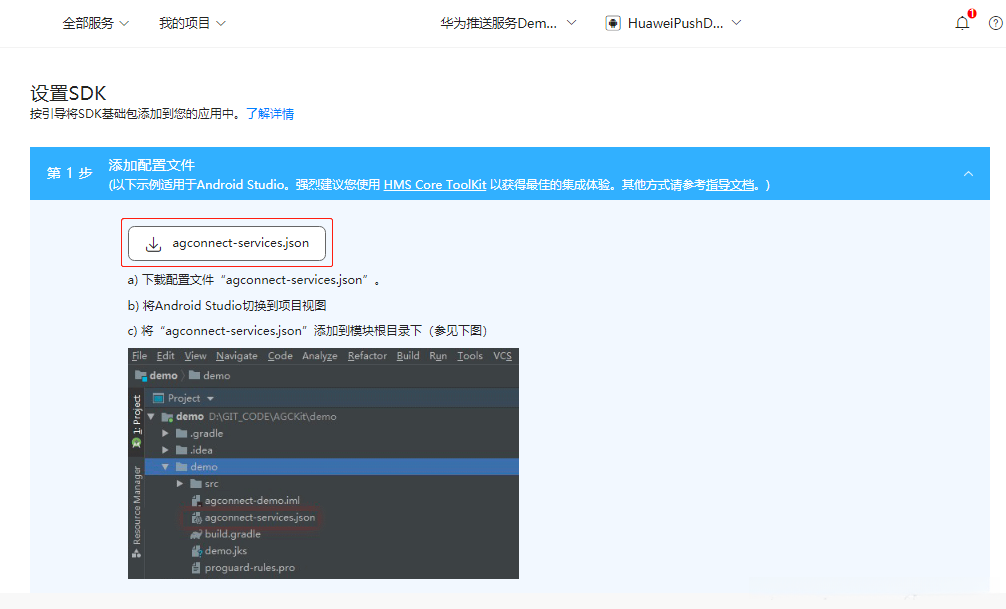Click the 了解详情 link
1006x609 pixels.
[270, 114]
